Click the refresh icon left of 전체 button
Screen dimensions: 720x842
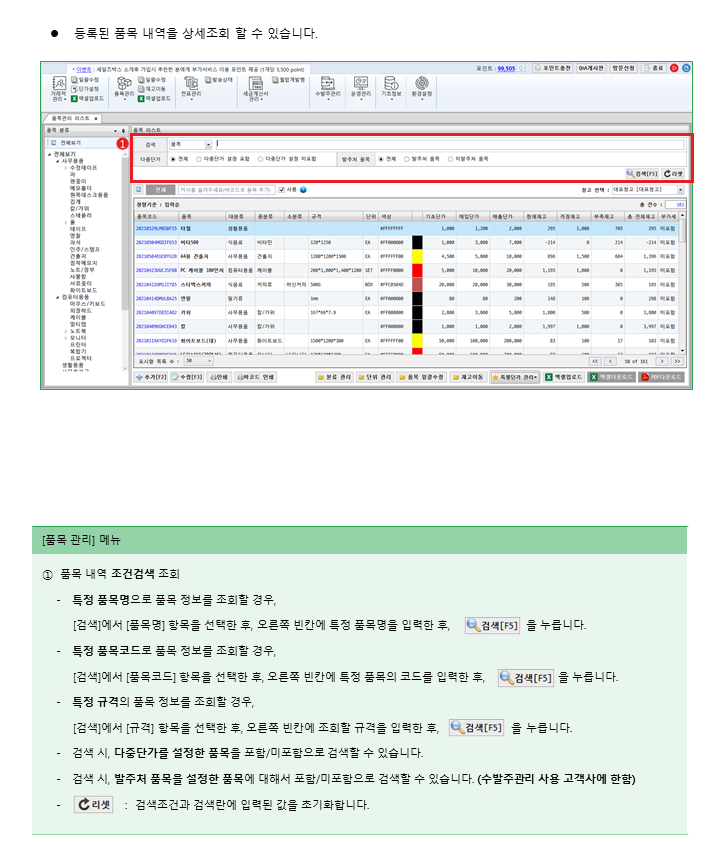pos(139,190)
